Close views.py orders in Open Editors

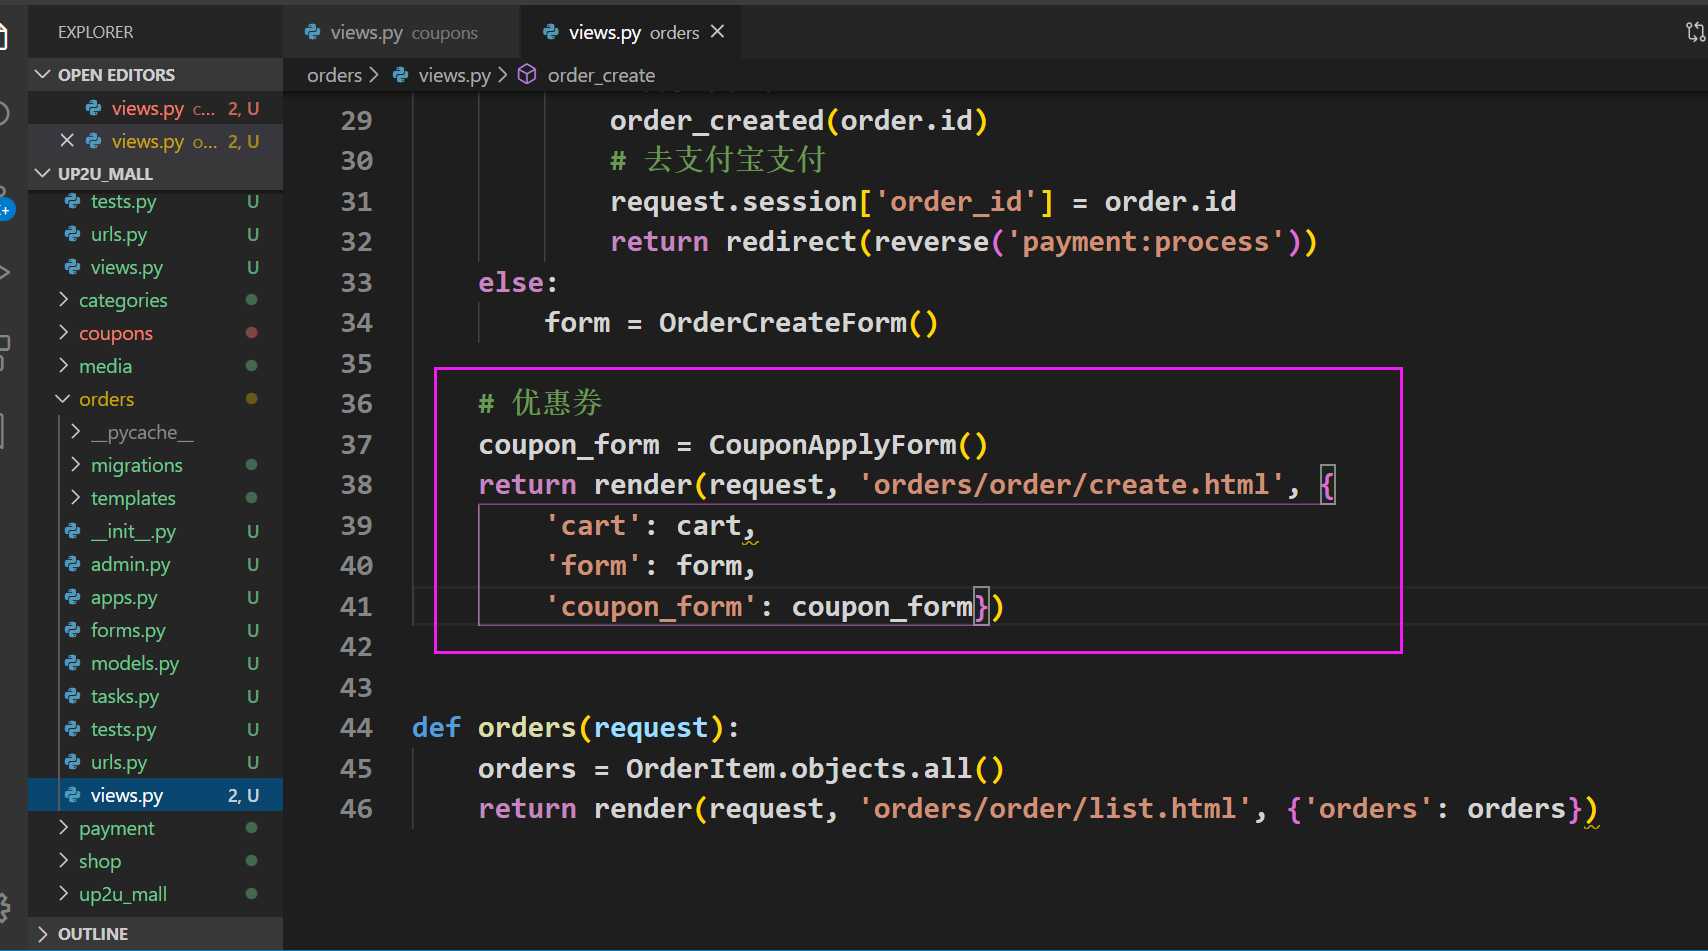coord(67,141)
